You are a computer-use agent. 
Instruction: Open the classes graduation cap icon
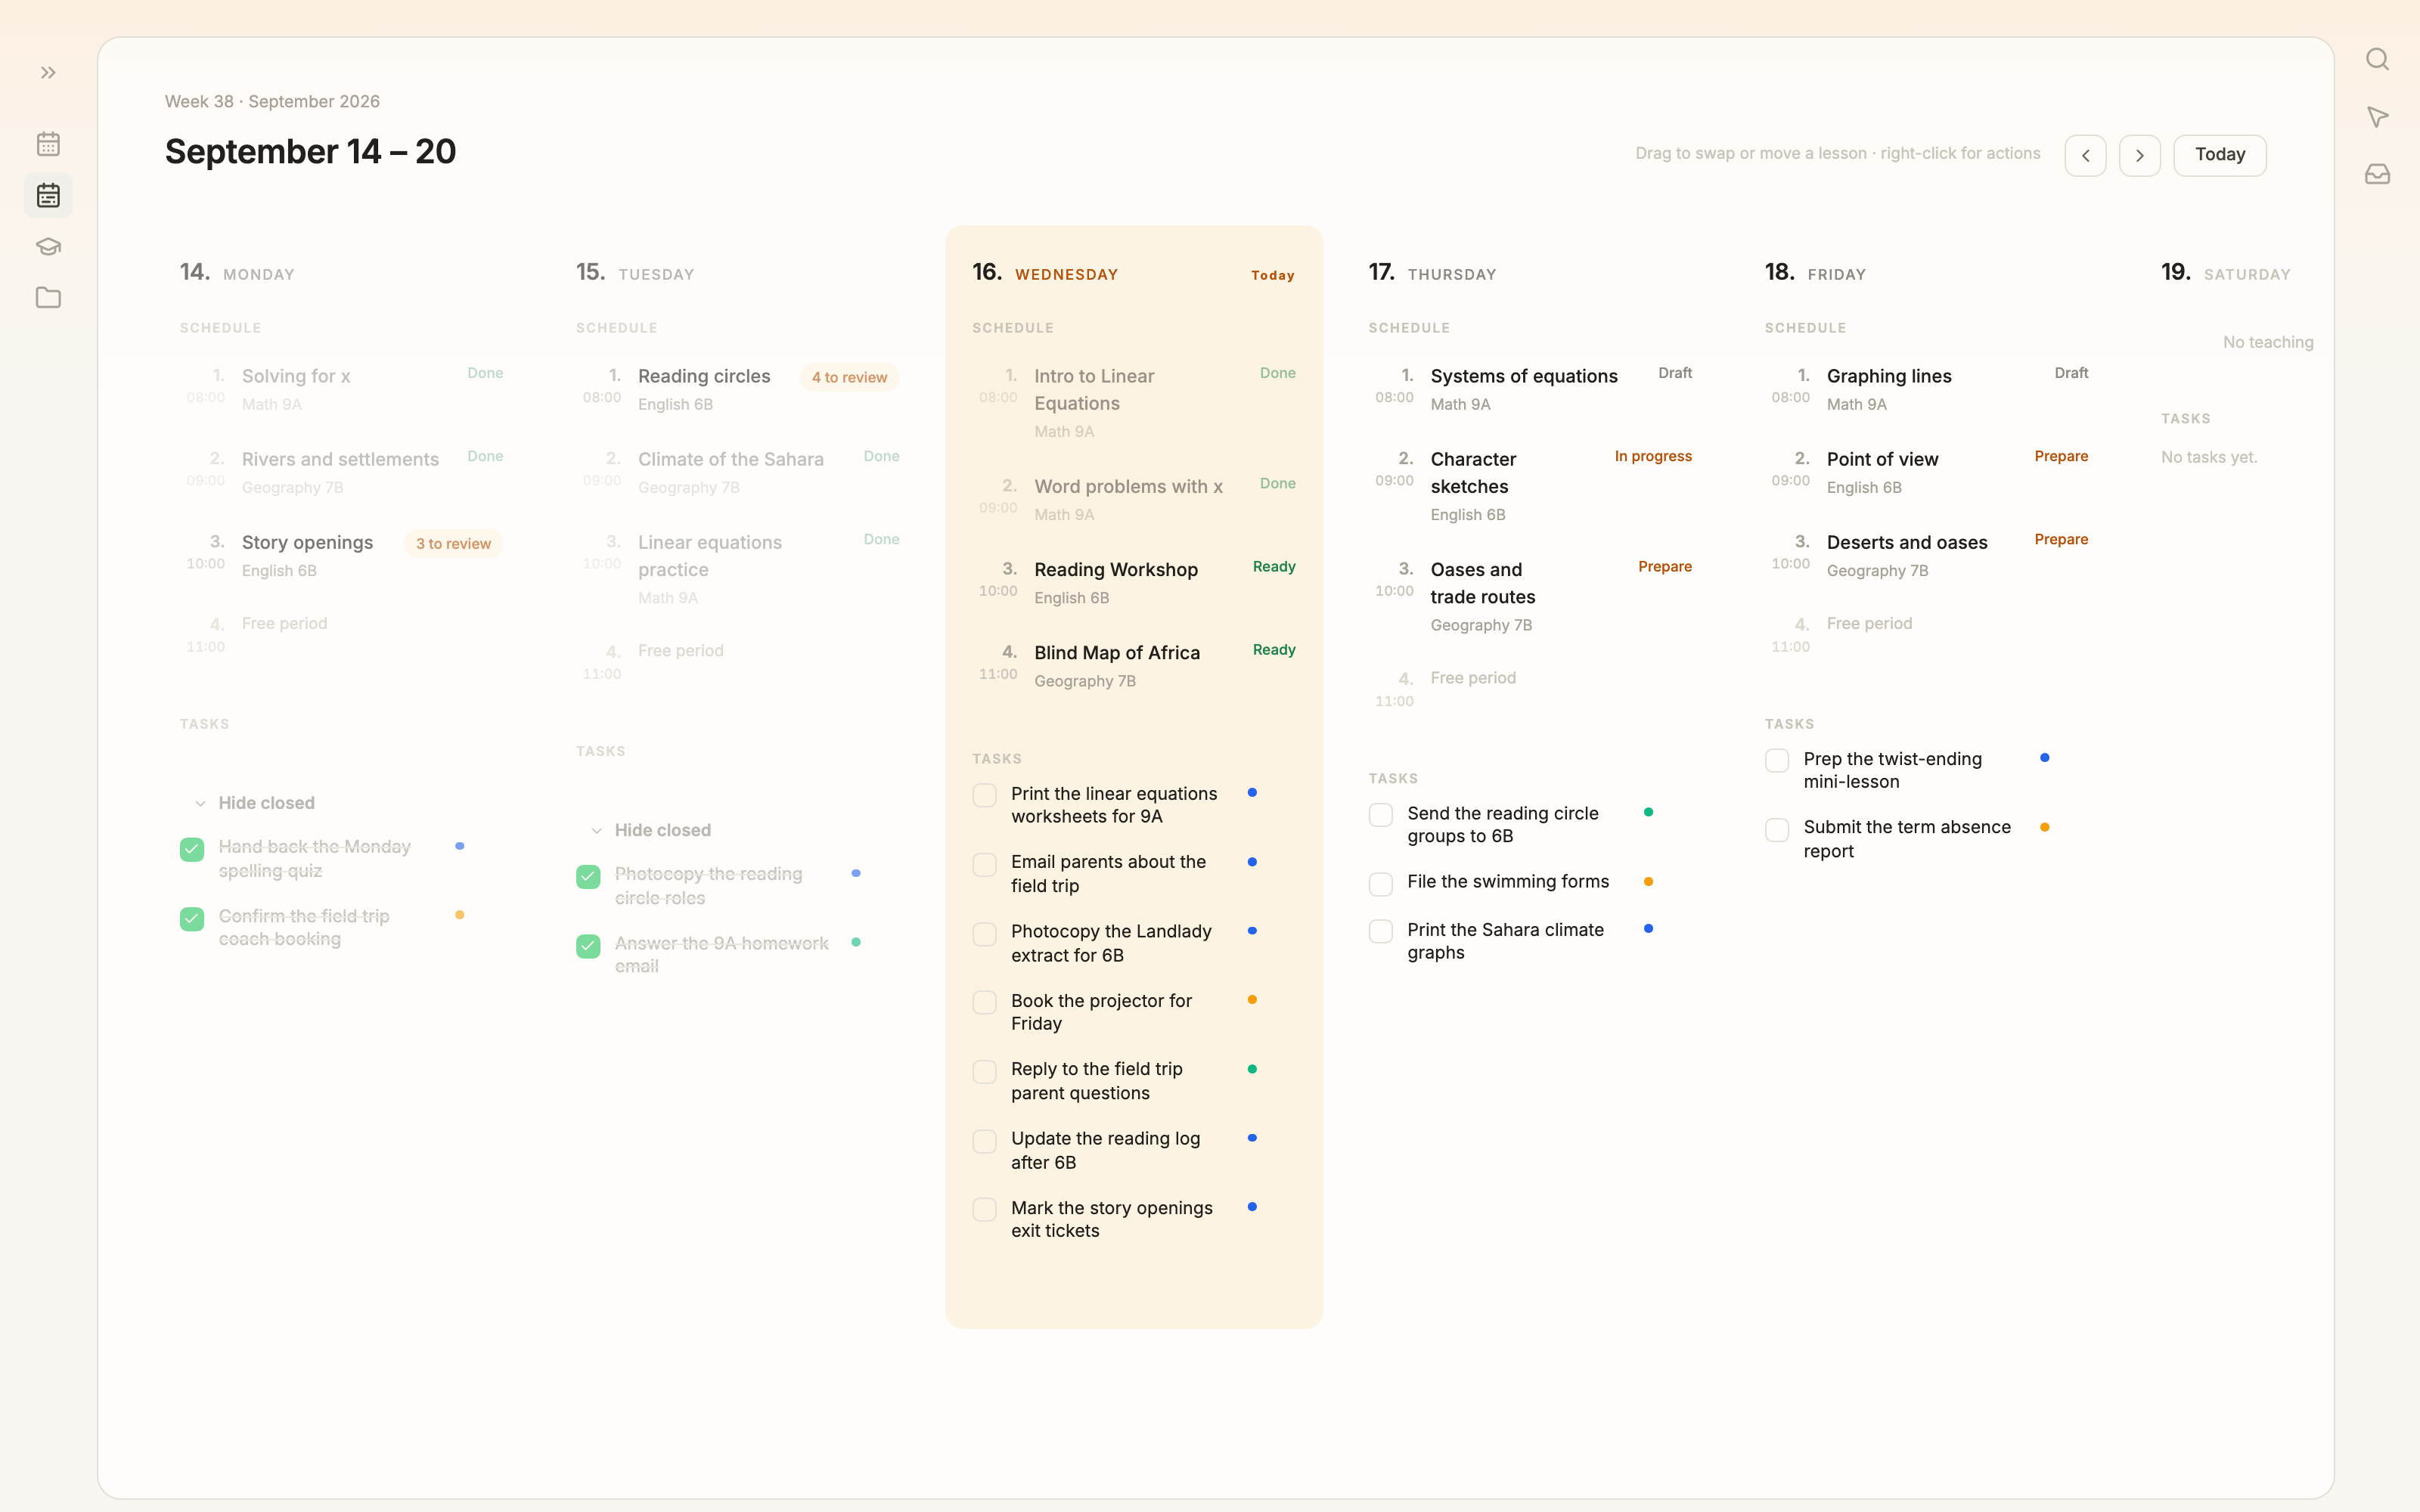[48, 246]
